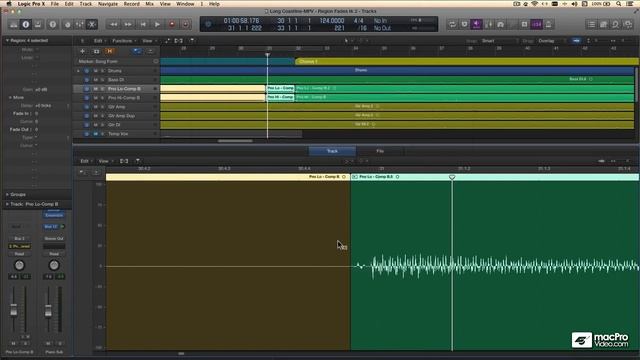The width and height of the screenshot is (640, 360).
Task: Switch to the File tab in editor
Action: pos(380,151)
